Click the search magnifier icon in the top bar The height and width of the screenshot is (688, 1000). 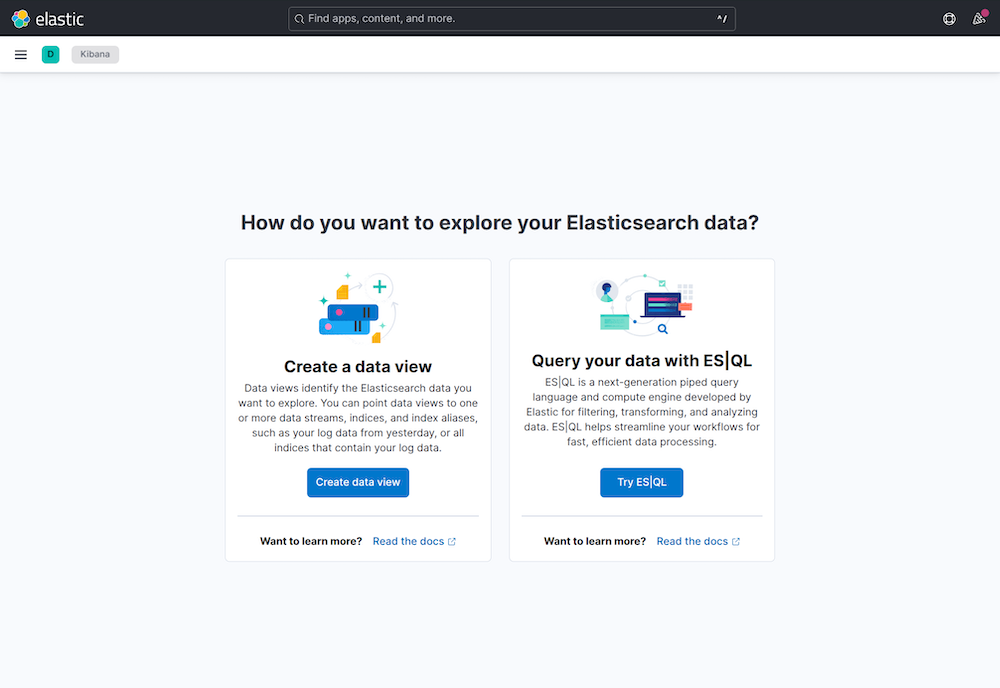(299, 19)
